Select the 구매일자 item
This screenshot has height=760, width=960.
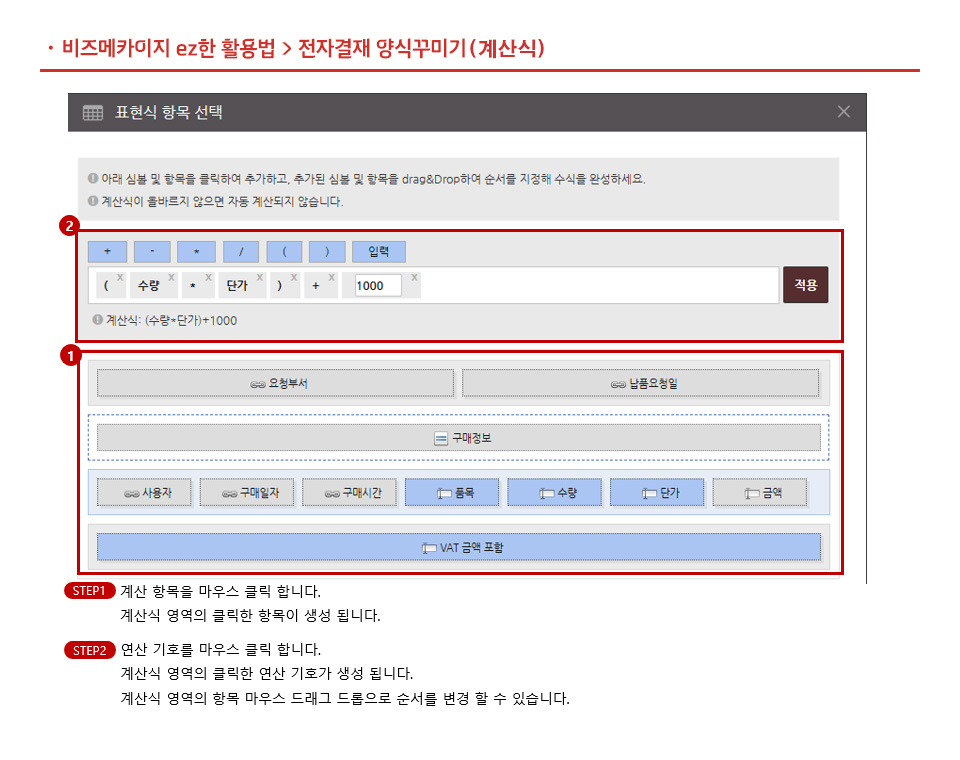point(246,492)
